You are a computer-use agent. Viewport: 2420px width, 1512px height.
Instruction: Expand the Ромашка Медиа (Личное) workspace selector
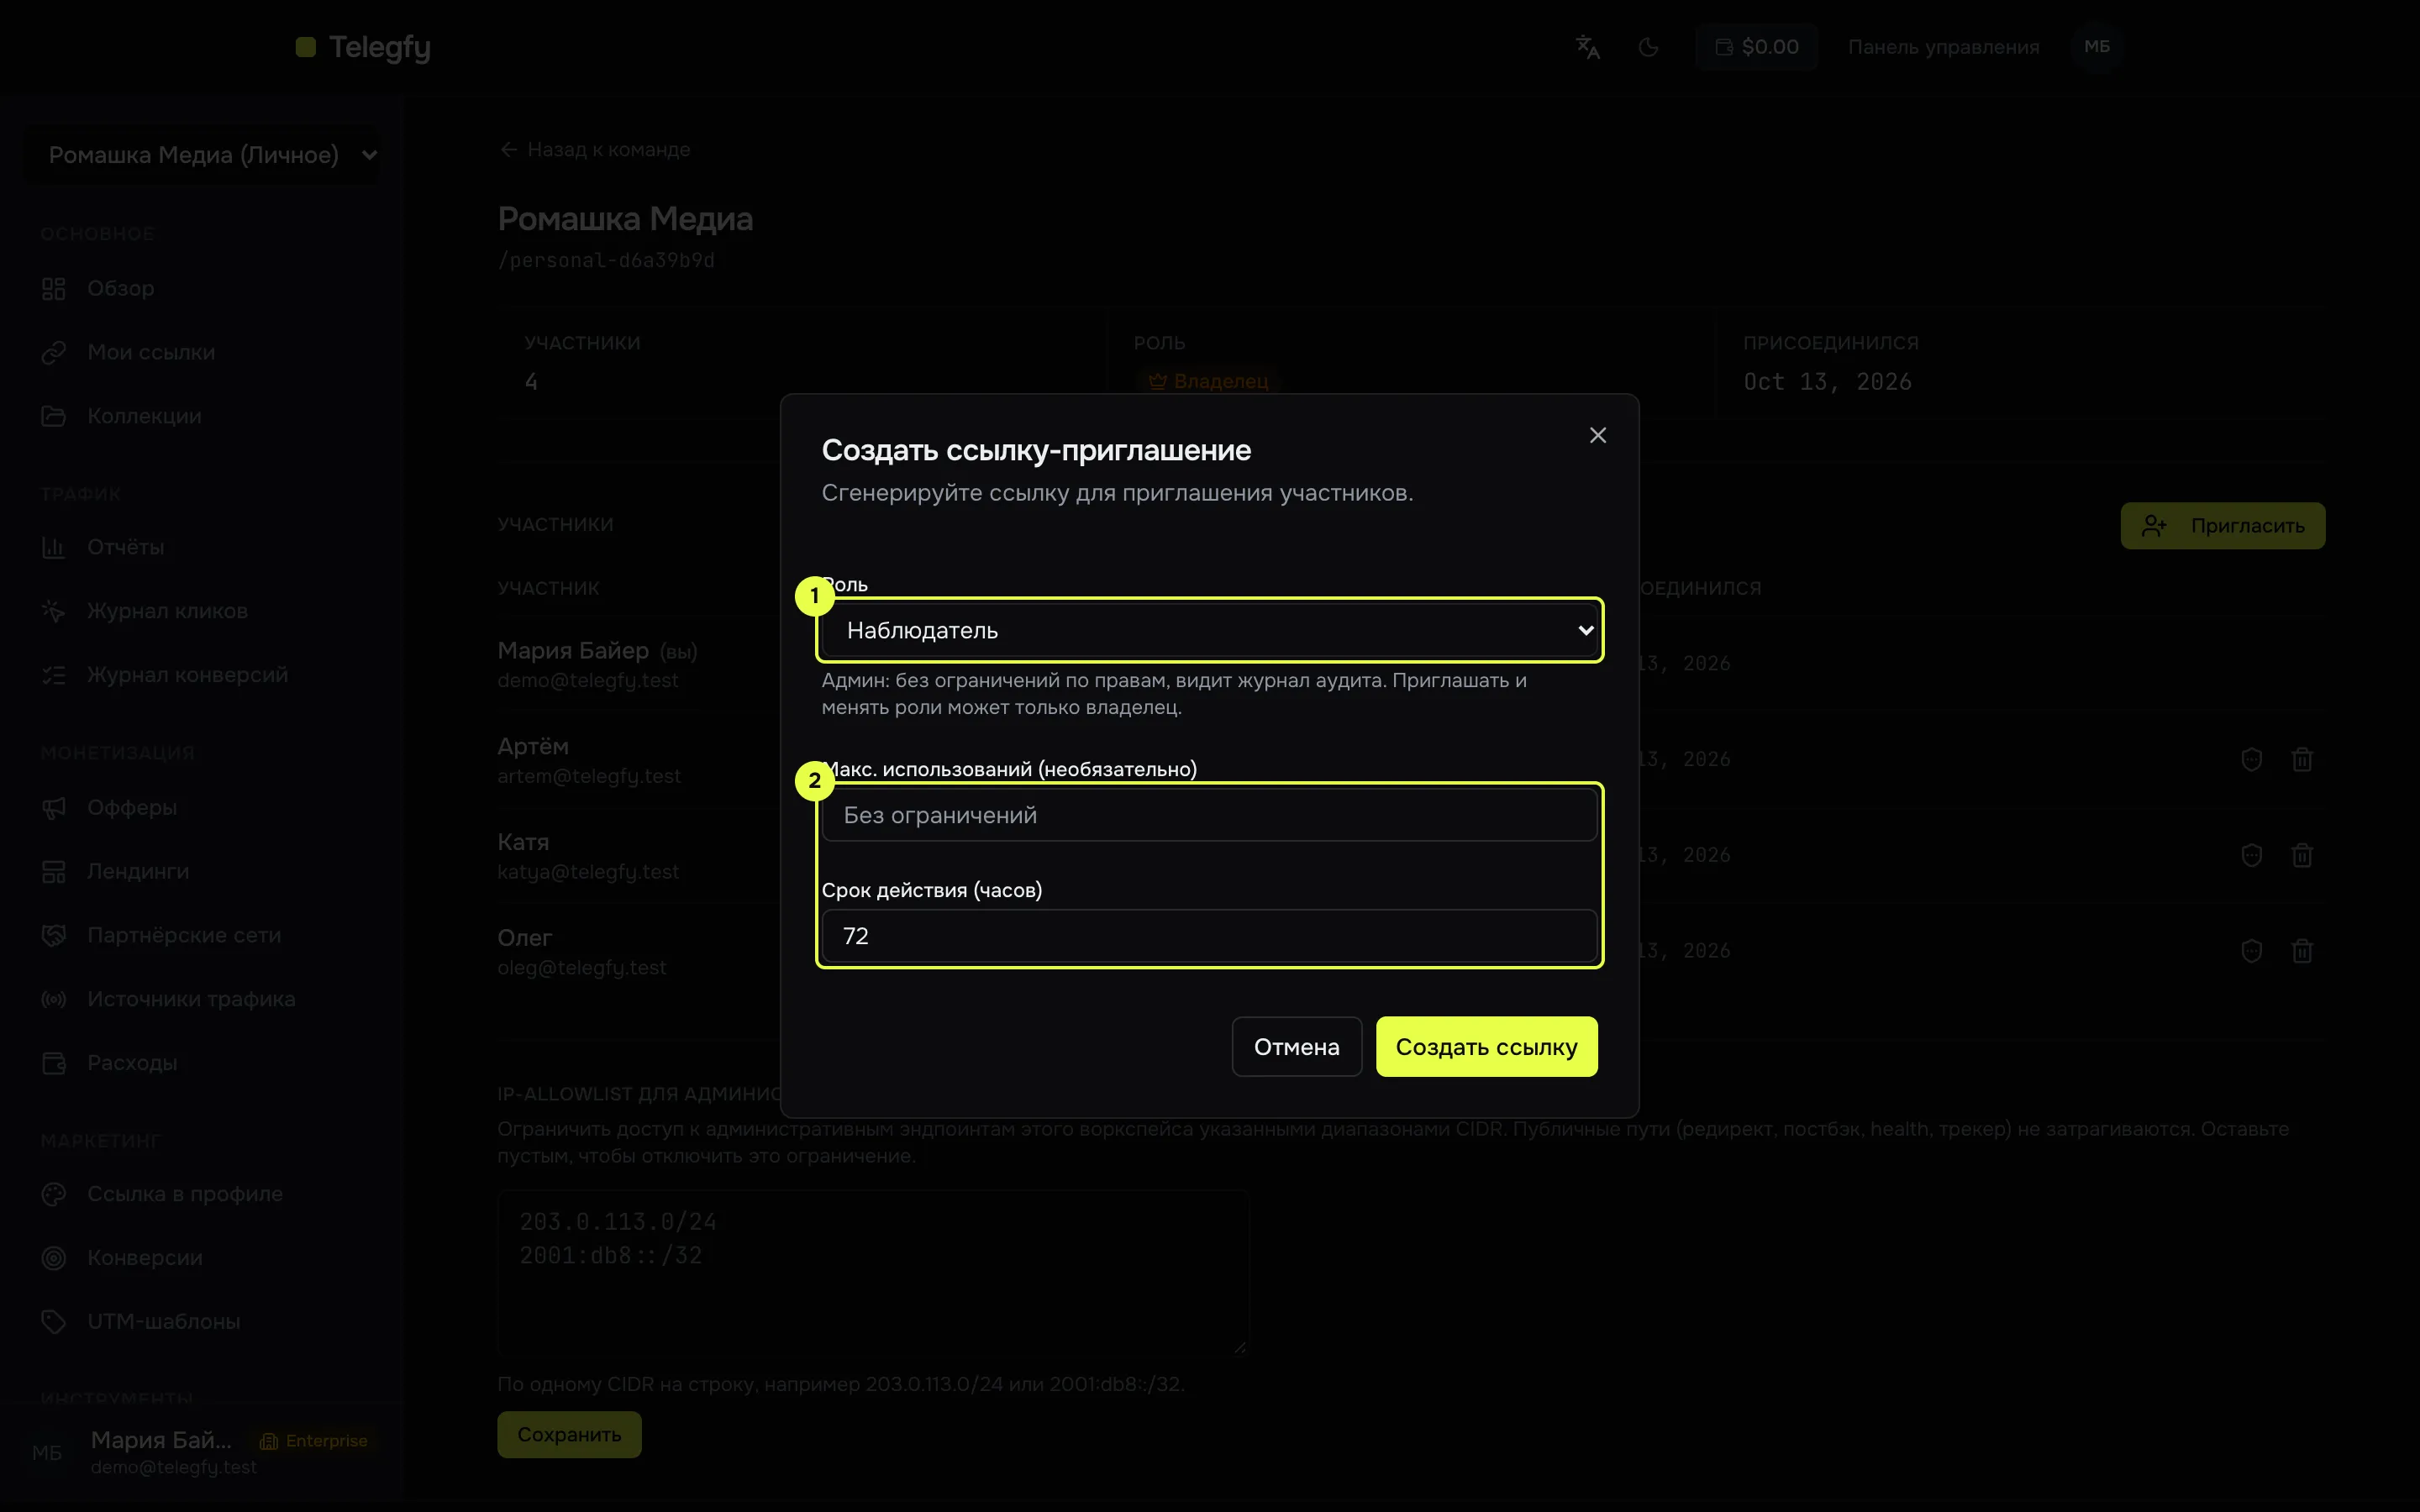coord(202,155)
